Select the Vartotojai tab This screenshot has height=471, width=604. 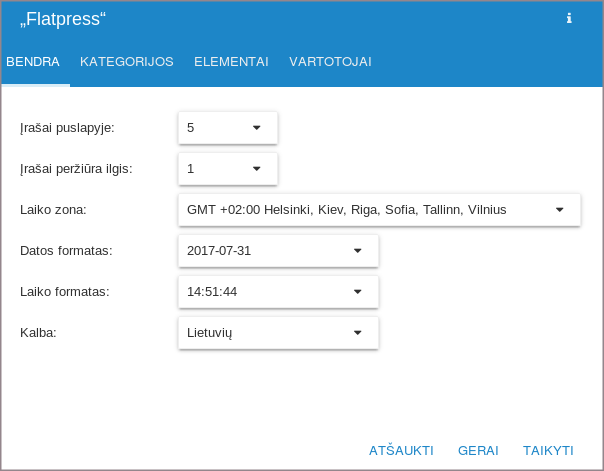tap(330, 62)
